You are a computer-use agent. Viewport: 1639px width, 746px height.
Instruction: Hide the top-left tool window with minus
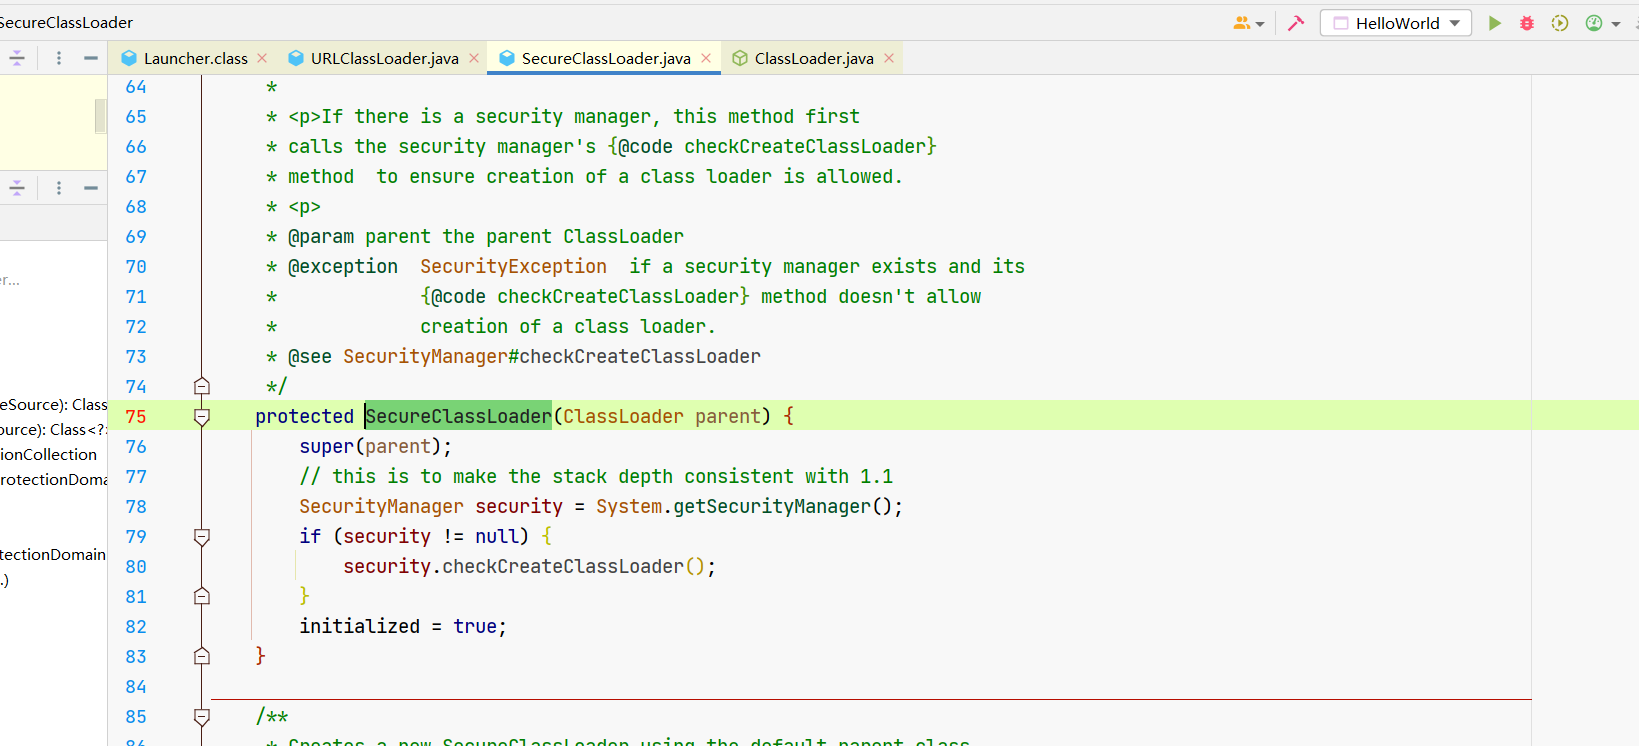click(91, 58)
